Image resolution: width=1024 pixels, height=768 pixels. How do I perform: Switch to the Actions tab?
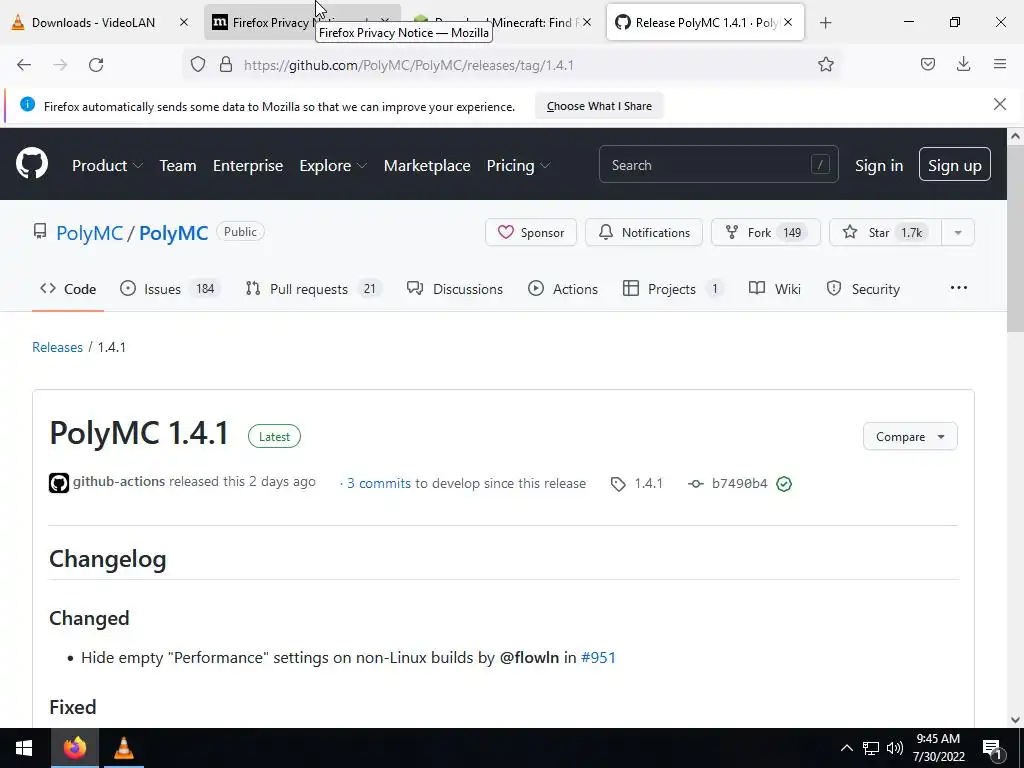(x=563, y=289)
